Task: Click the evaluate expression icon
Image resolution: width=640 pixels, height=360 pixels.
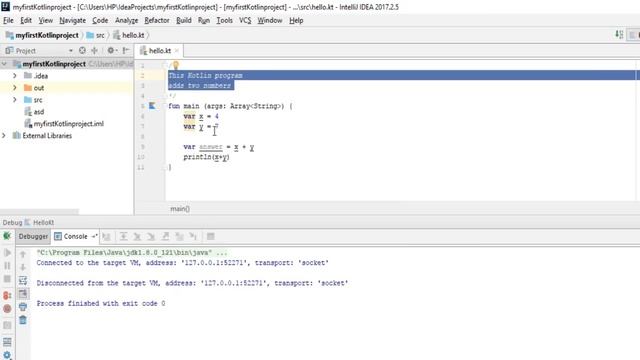Action: (x=211, y=236)
